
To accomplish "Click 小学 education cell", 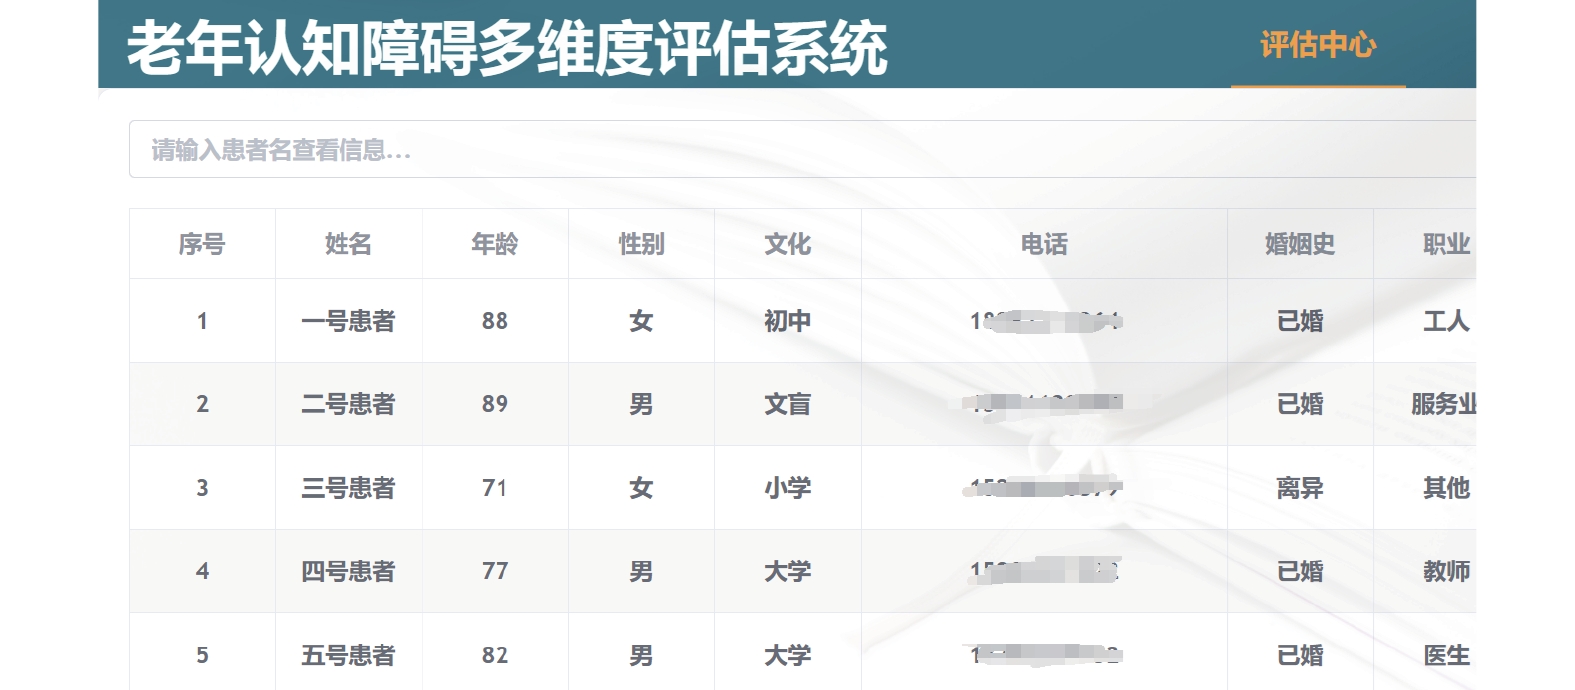I will tap(788, 488).
